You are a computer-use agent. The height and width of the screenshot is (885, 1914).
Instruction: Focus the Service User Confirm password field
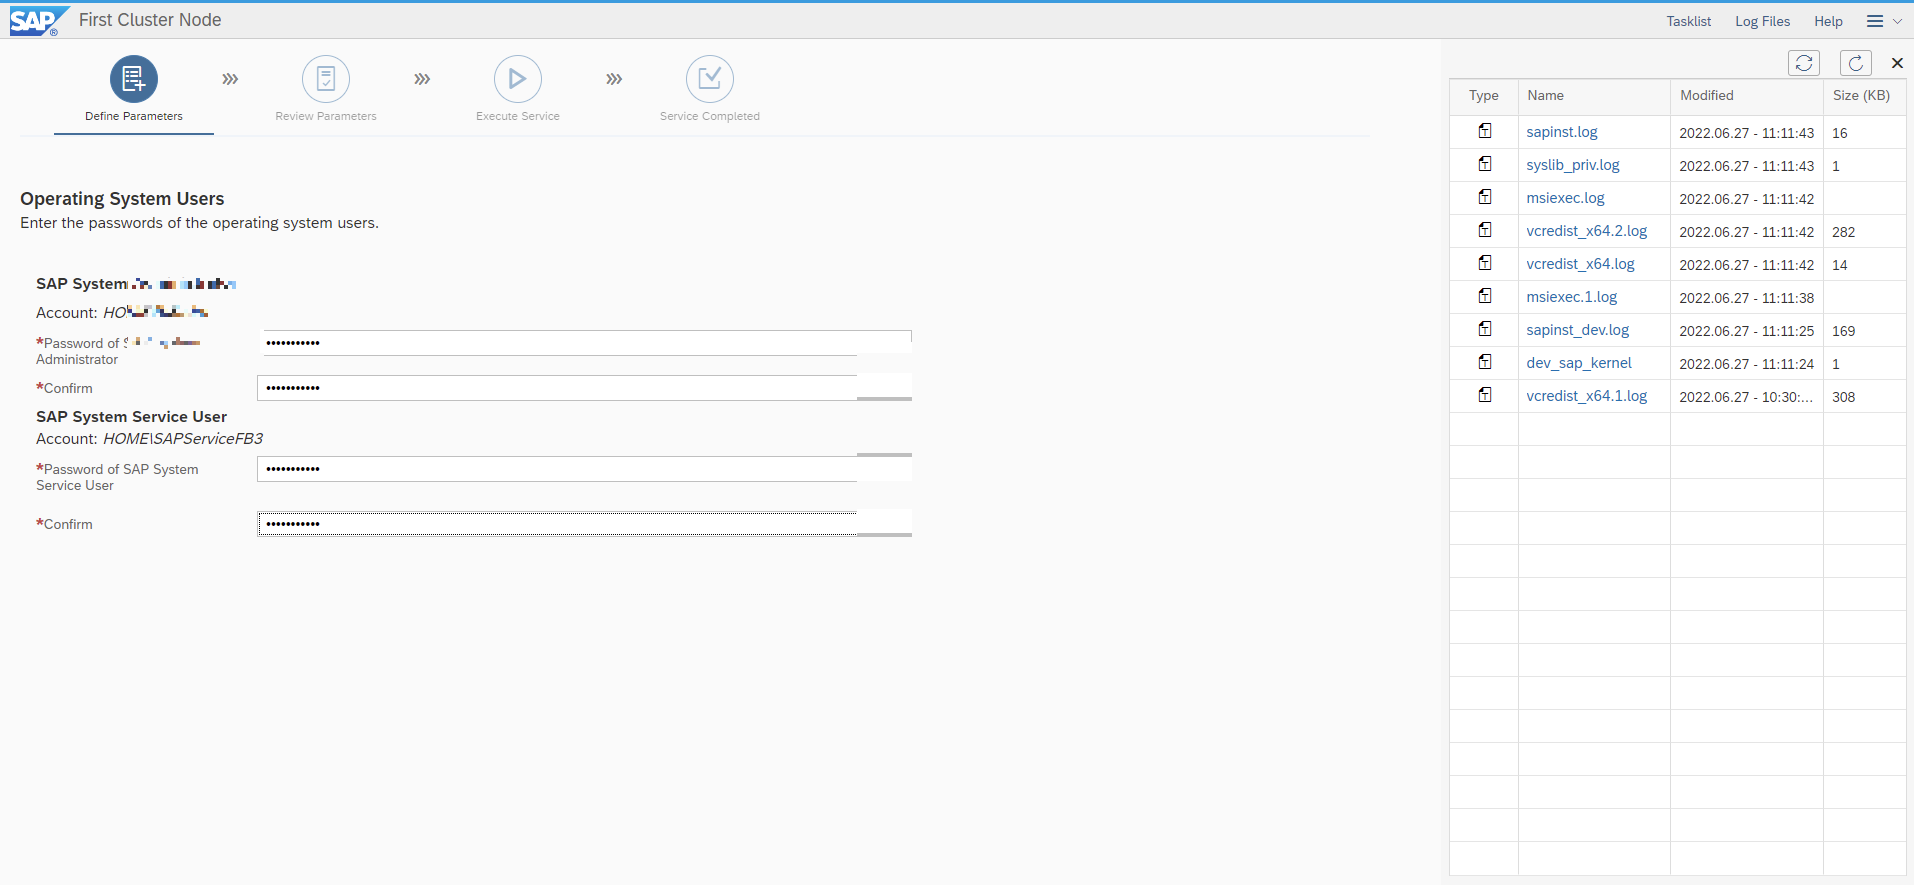click(584, 524)
